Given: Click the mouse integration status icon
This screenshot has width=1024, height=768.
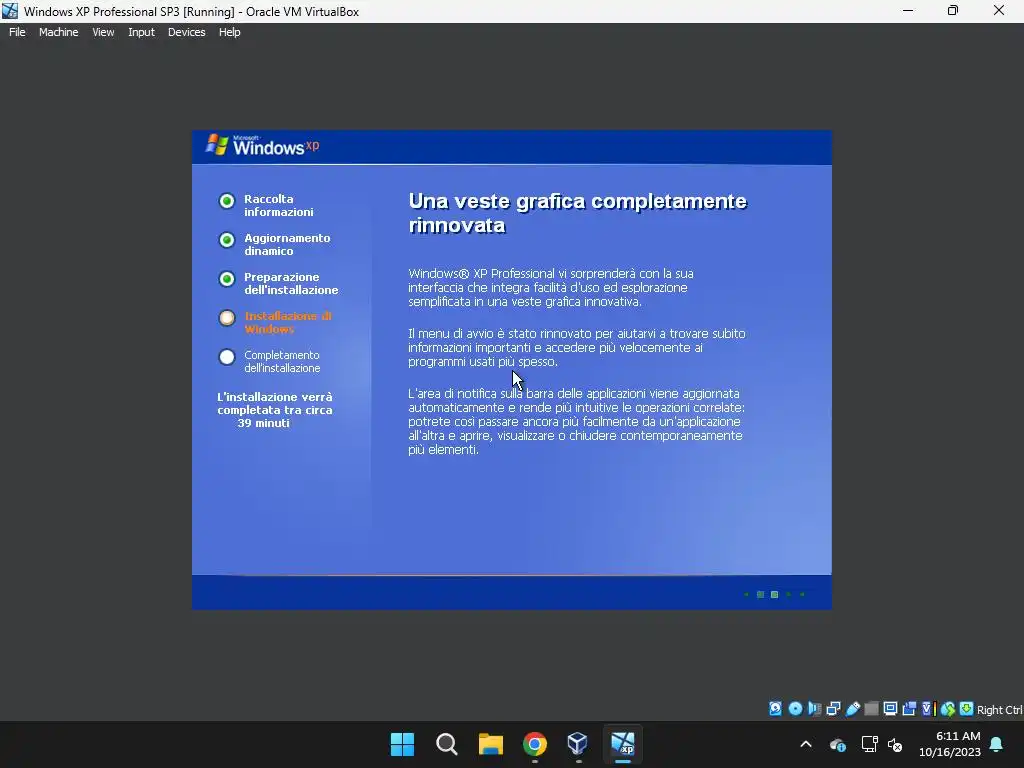Looking at the screenshot, I should 948,709.
